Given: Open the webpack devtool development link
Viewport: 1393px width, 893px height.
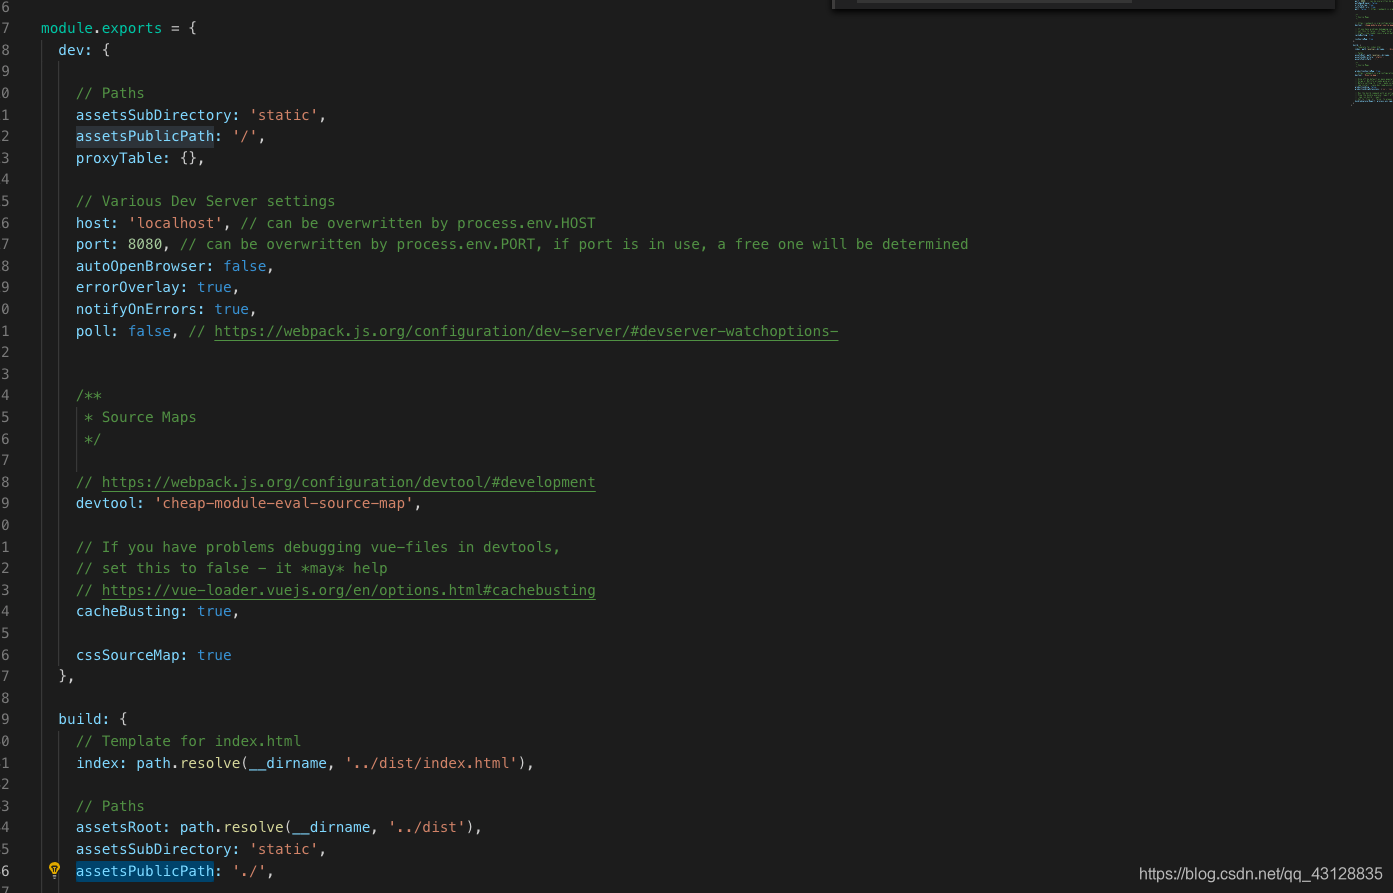Looking at the screenshot, I should click(348, 482).
